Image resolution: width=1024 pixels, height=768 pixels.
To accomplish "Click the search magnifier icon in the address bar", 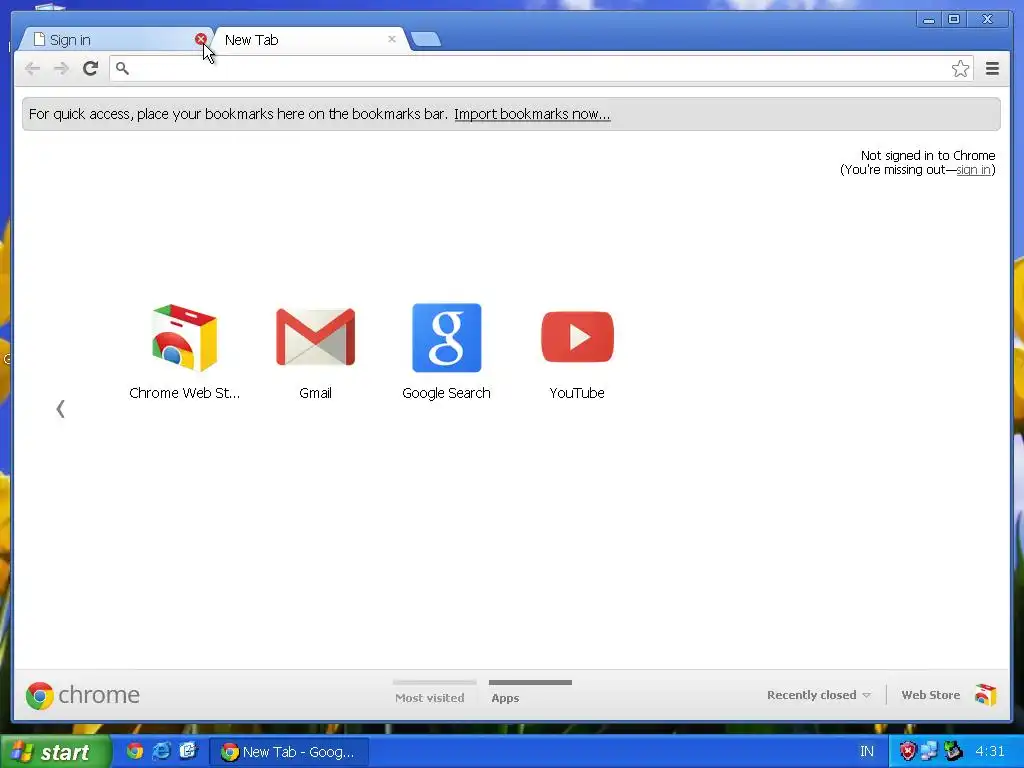I will [x=122, y=68].
